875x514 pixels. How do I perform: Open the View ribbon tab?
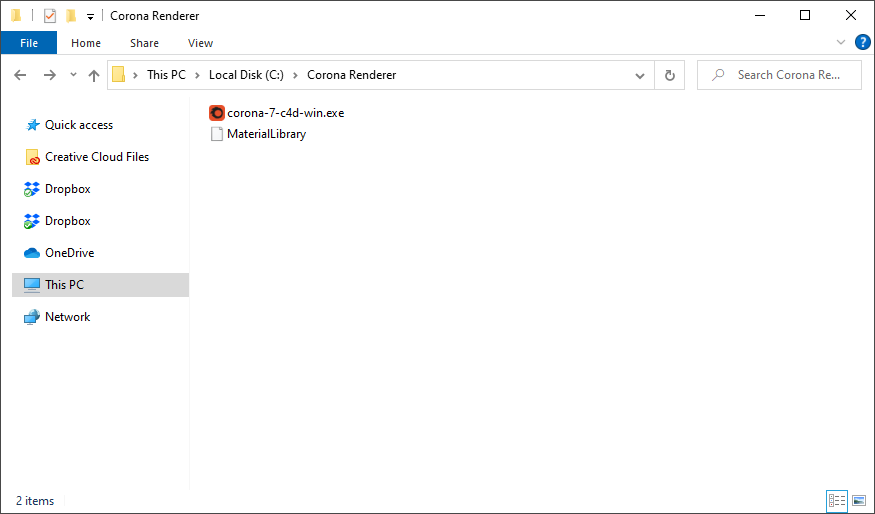pyautogui.click(x=200, y=43)
